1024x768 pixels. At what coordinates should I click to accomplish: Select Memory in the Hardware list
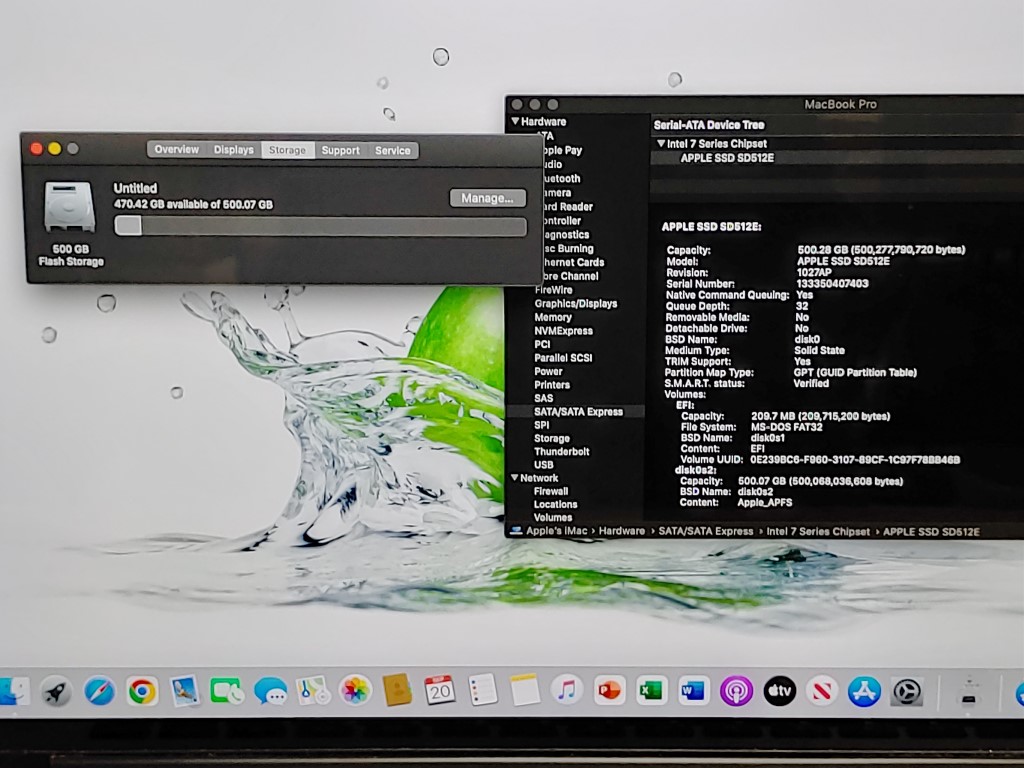click(x=552, y=317)
